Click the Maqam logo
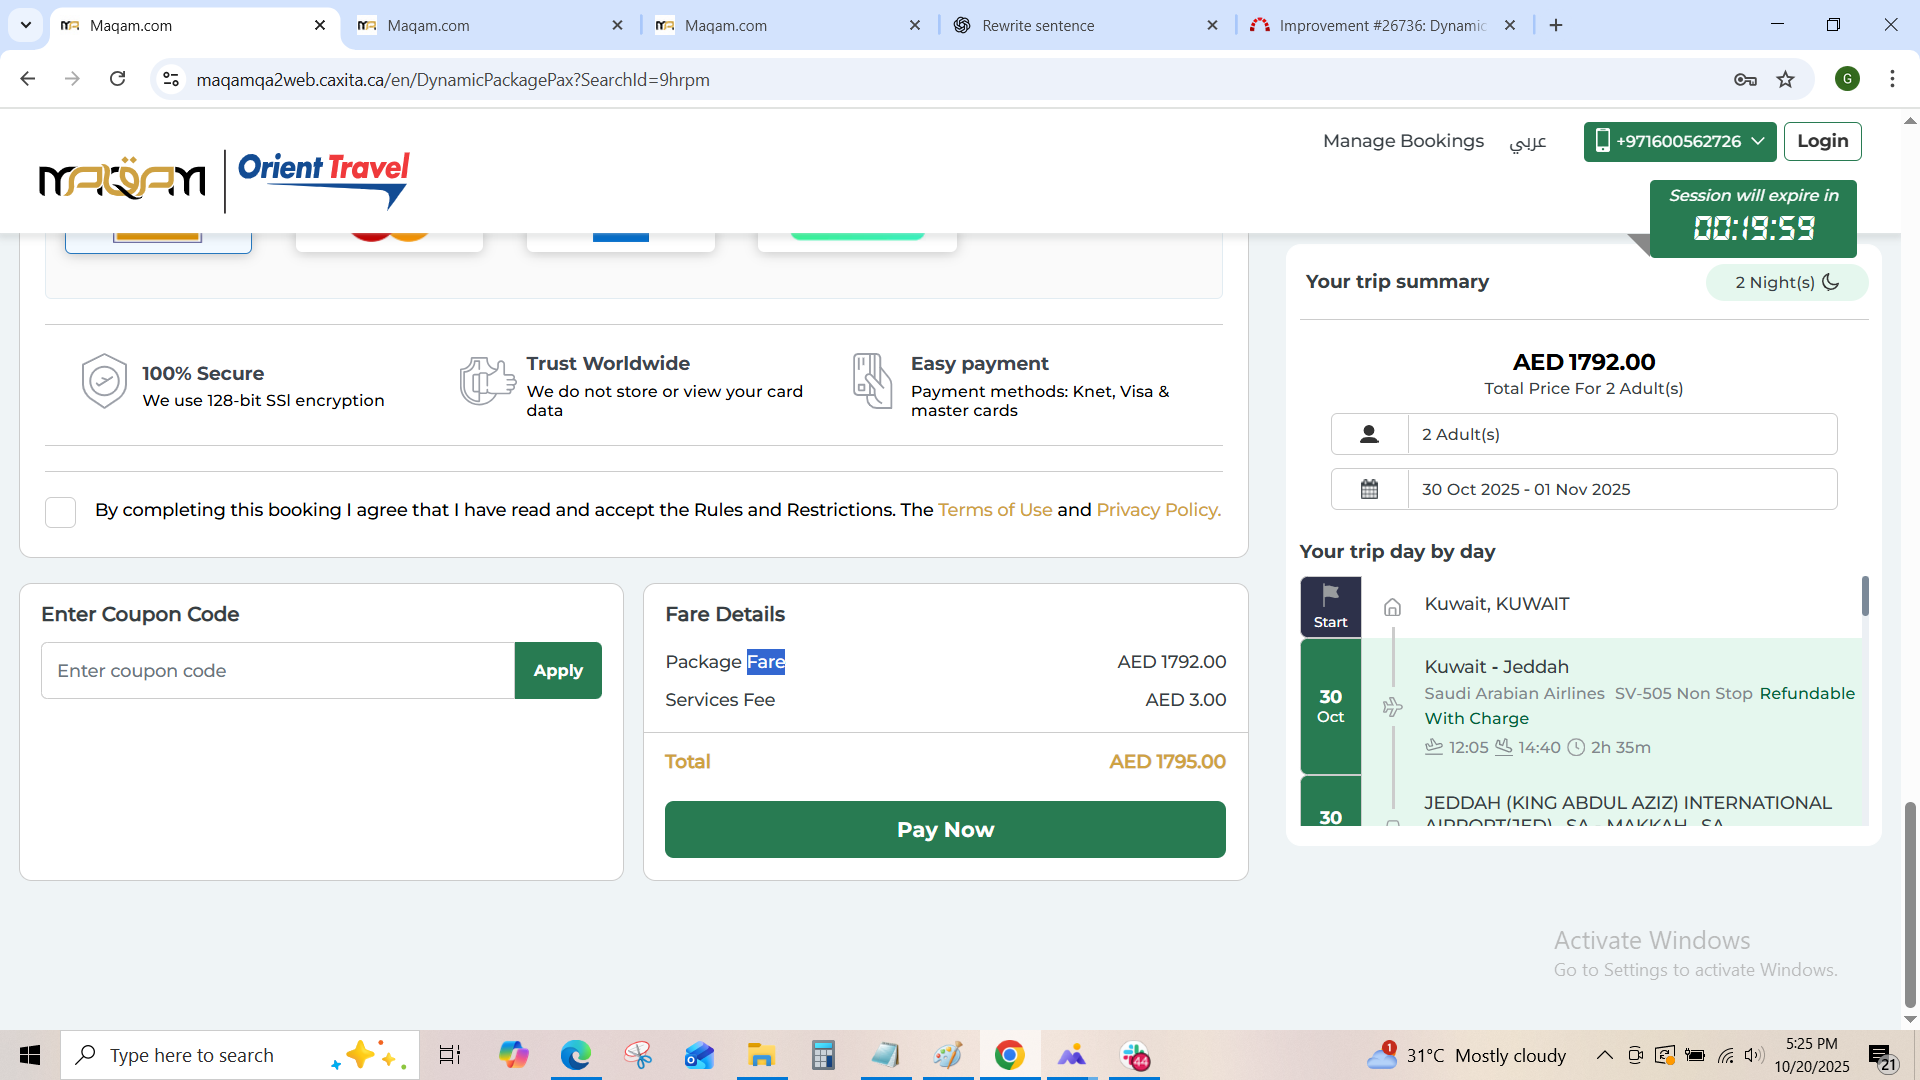1920x1080 pixels. [x=122, y=180]
